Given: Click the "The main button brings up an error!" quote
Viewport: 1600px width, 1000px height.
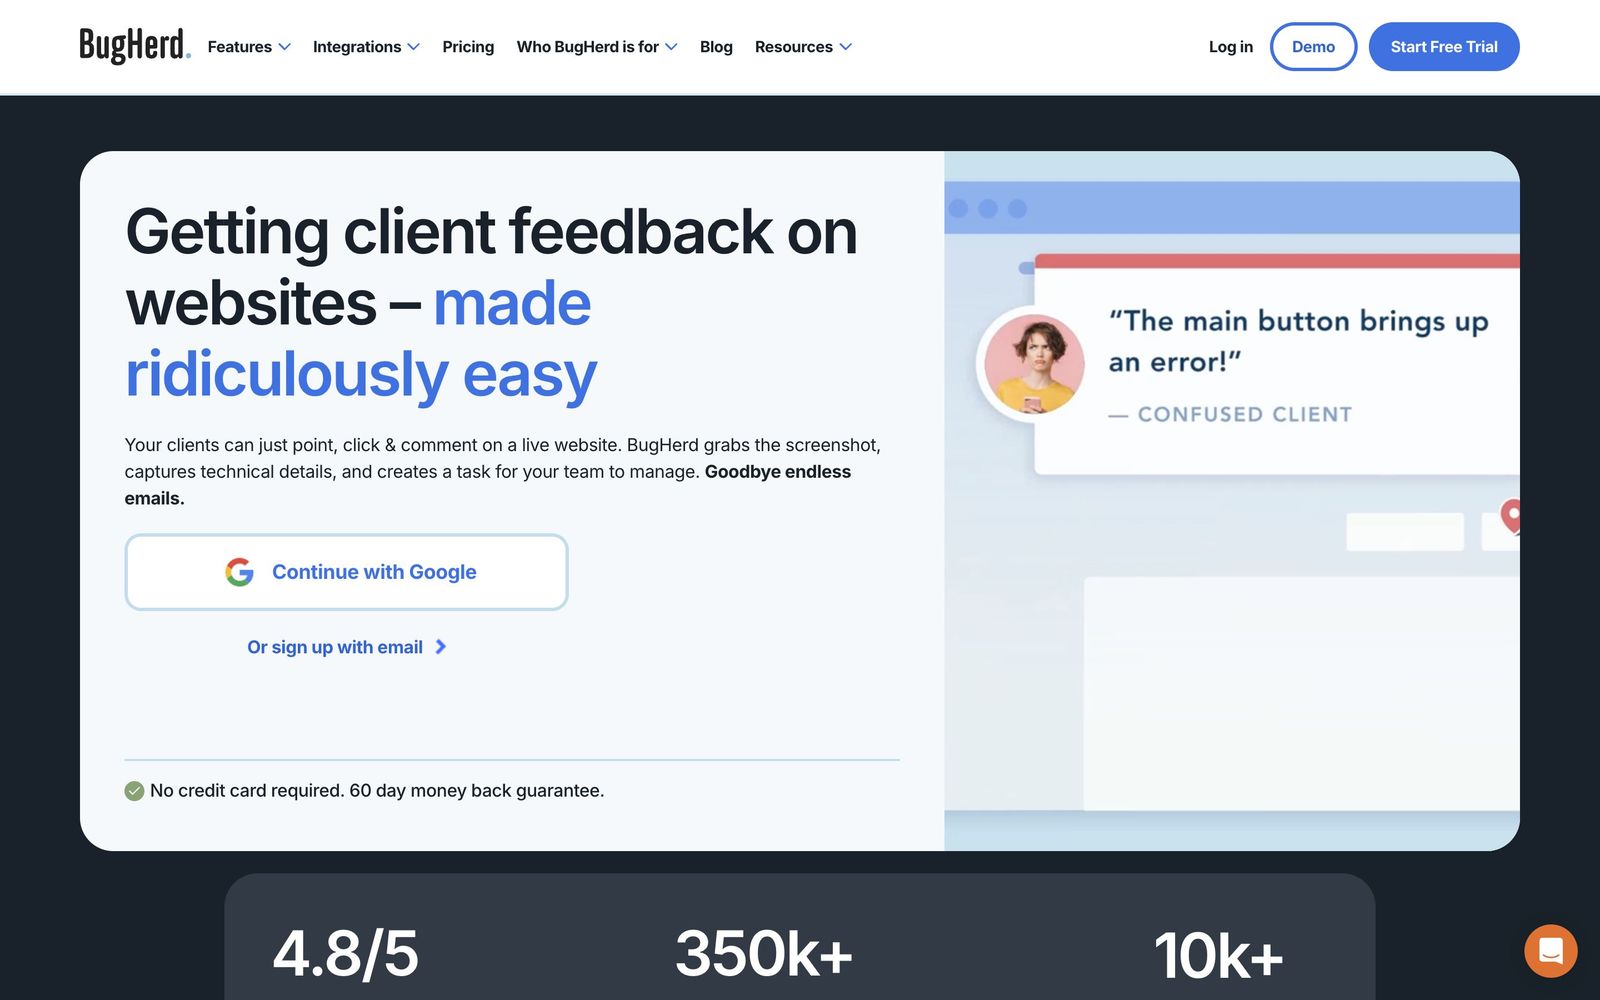Looking at the screenshot, I should [1298, 341].
